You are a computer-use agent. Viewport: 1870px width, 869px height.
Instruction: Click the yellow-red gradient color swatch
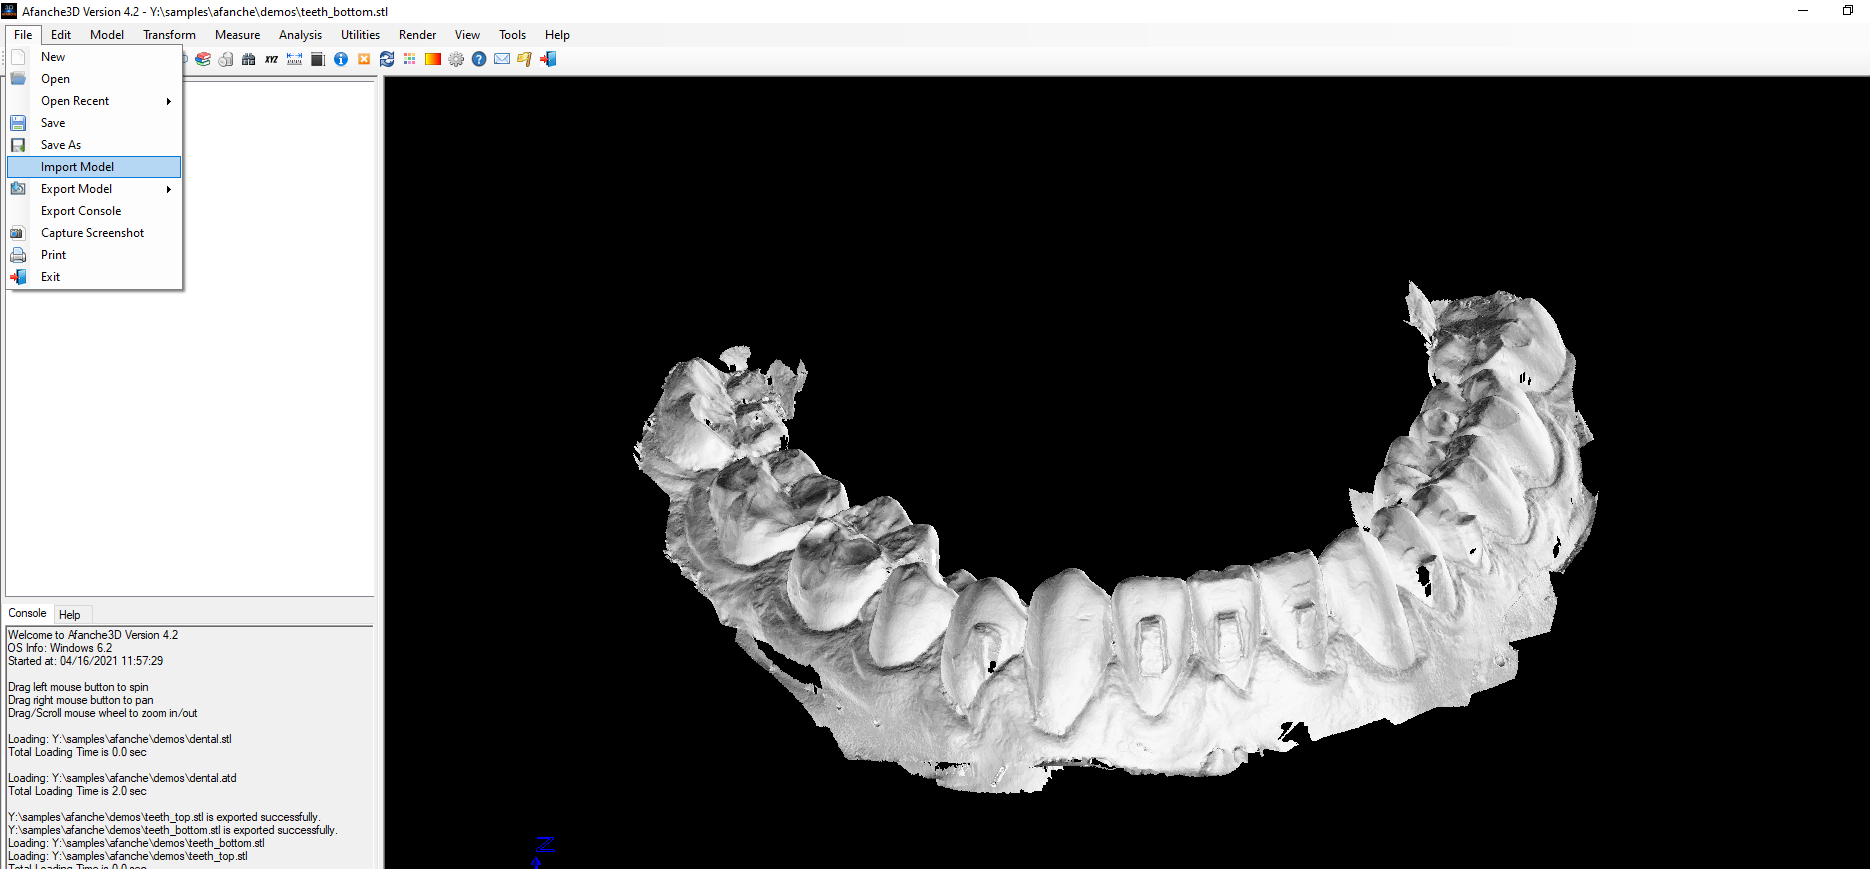[x=433, y=60]
